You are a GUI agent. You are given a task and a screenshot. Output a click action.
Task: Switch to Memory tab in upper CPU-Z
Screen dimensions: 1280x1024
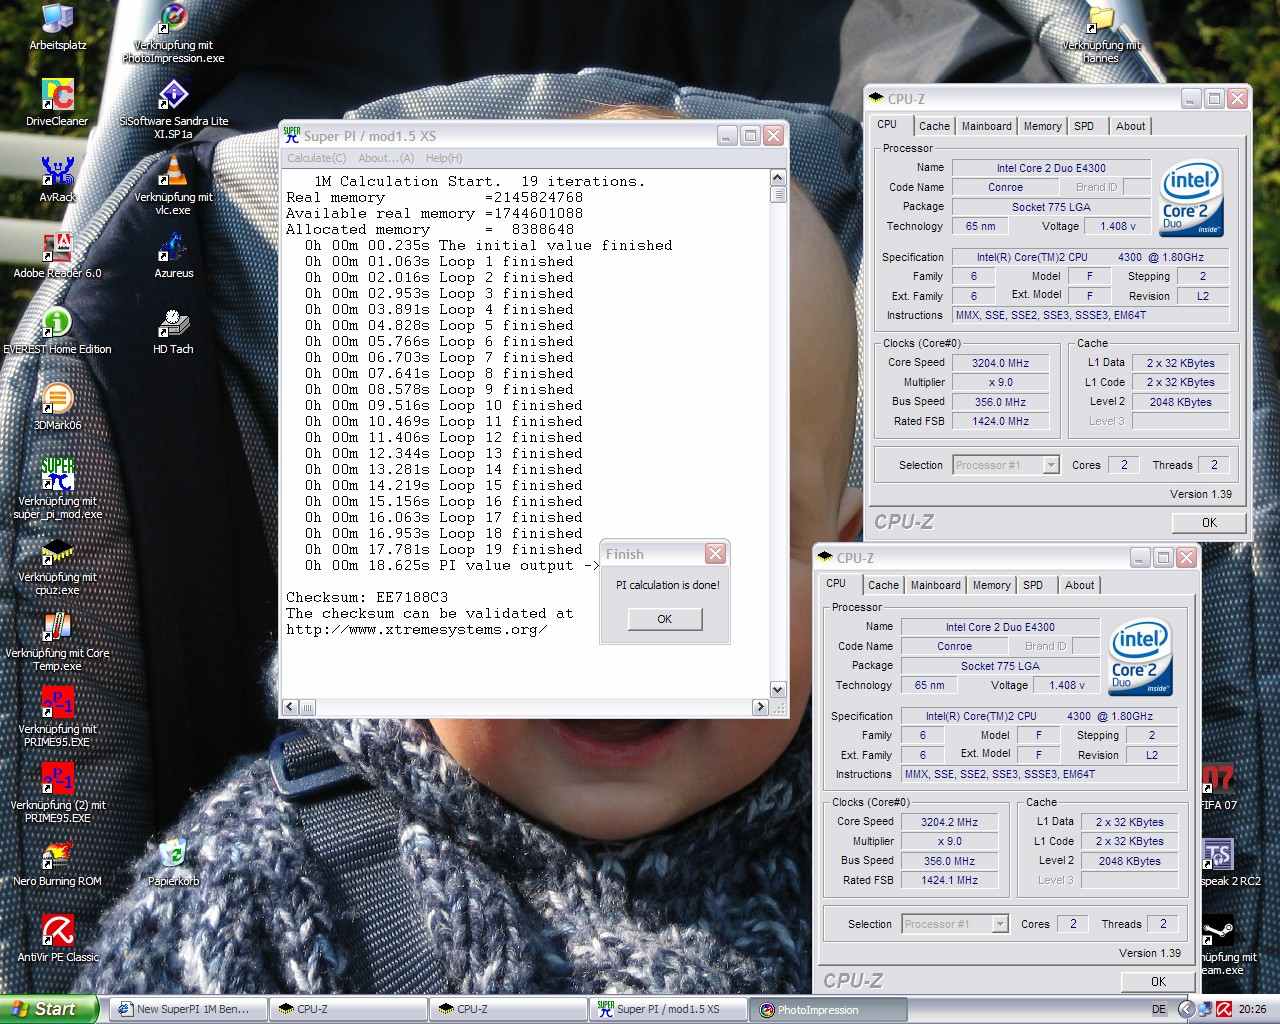tap(1042, 126)
